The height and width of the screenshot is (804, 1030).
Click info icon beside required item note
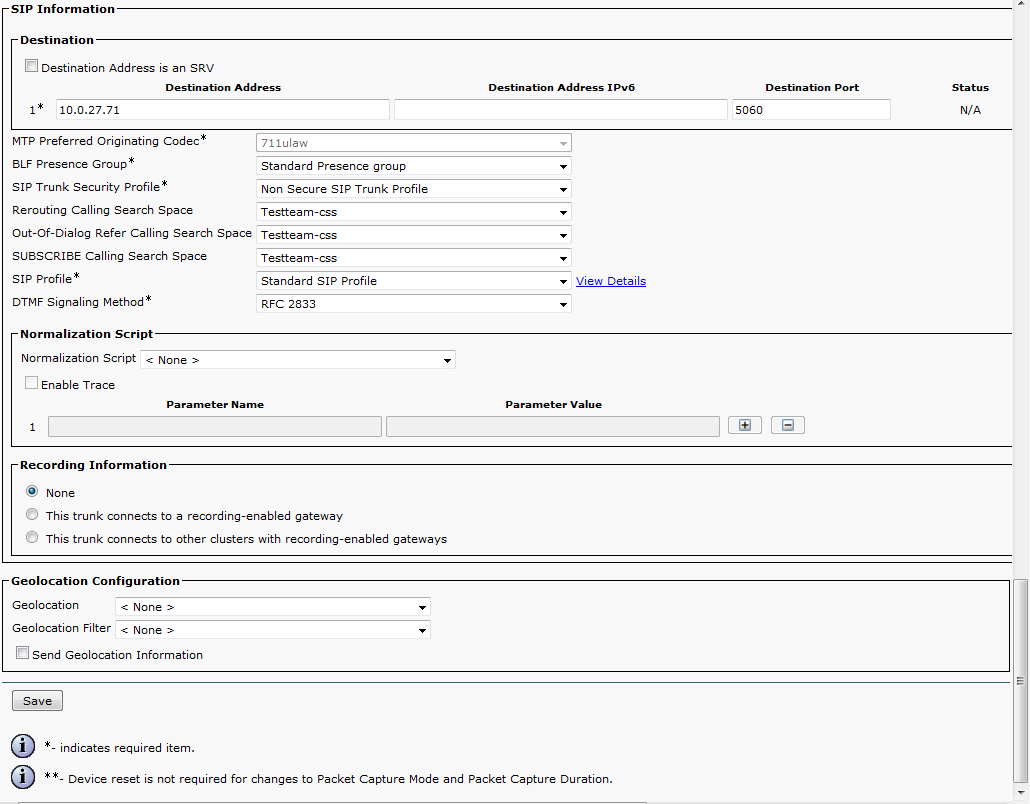[23, 747]
